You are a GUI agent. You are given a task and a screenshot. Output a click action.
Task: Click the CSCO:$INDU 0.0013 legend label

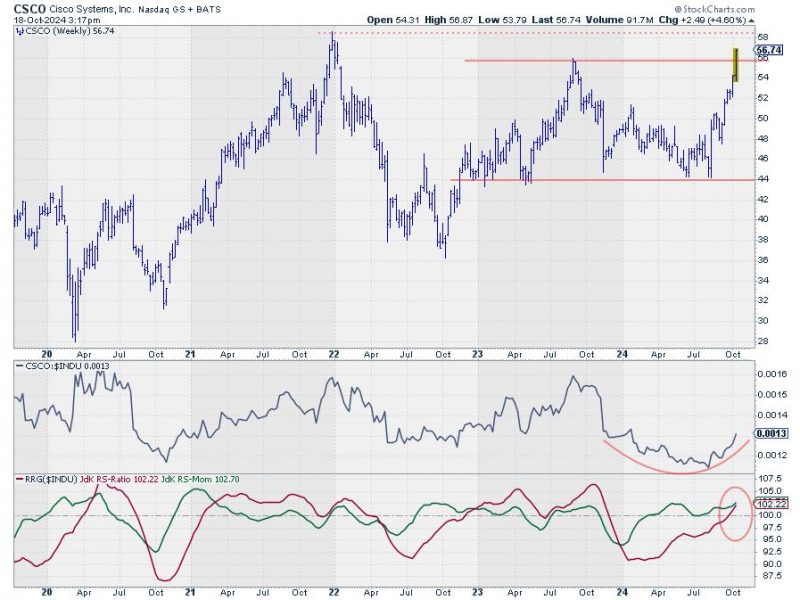[66, 366]
